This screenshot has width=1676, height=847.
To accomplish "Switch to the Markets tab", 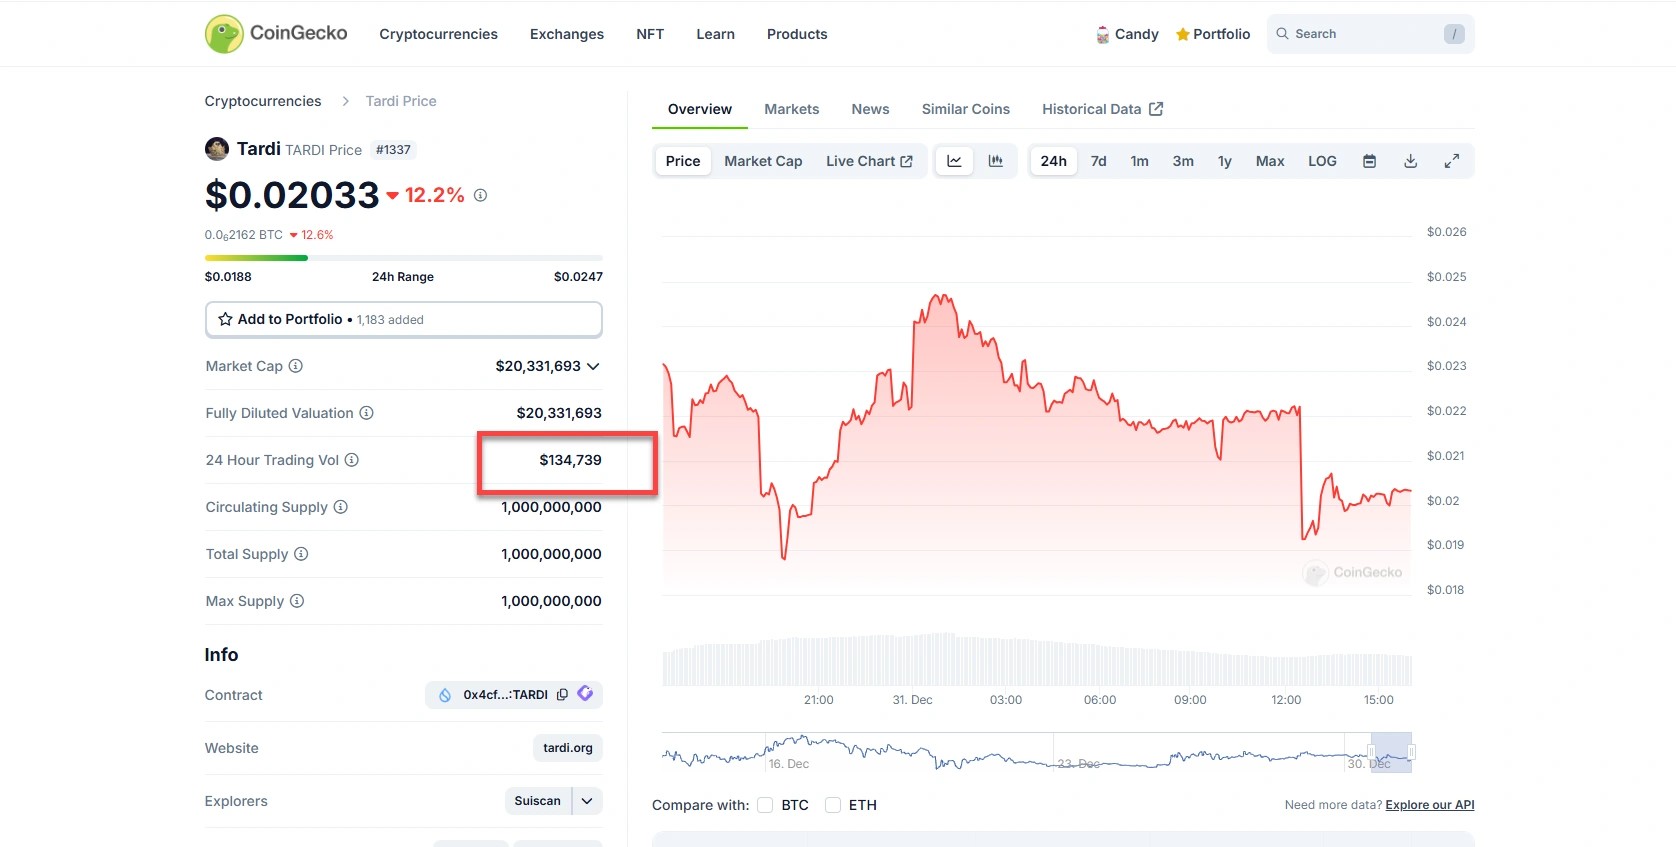I will pyautogui.click(x=791, y=109).
